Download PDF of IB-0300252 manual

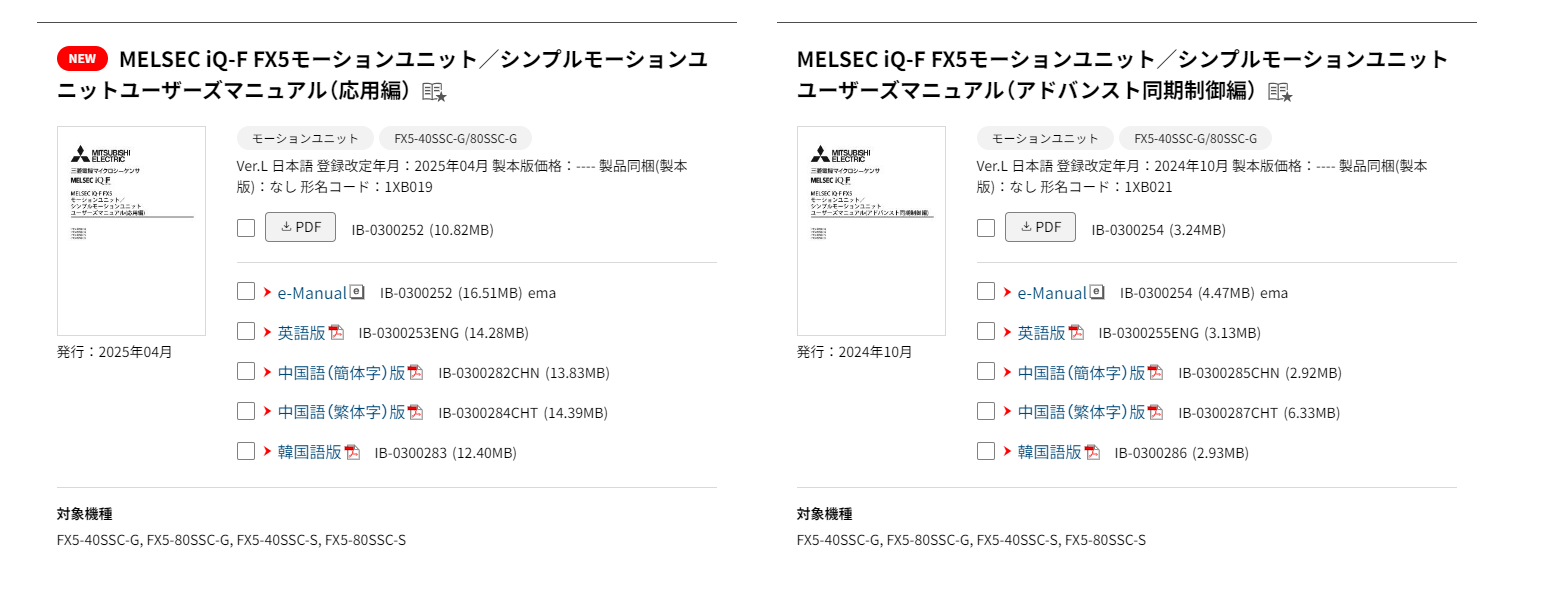300,227
